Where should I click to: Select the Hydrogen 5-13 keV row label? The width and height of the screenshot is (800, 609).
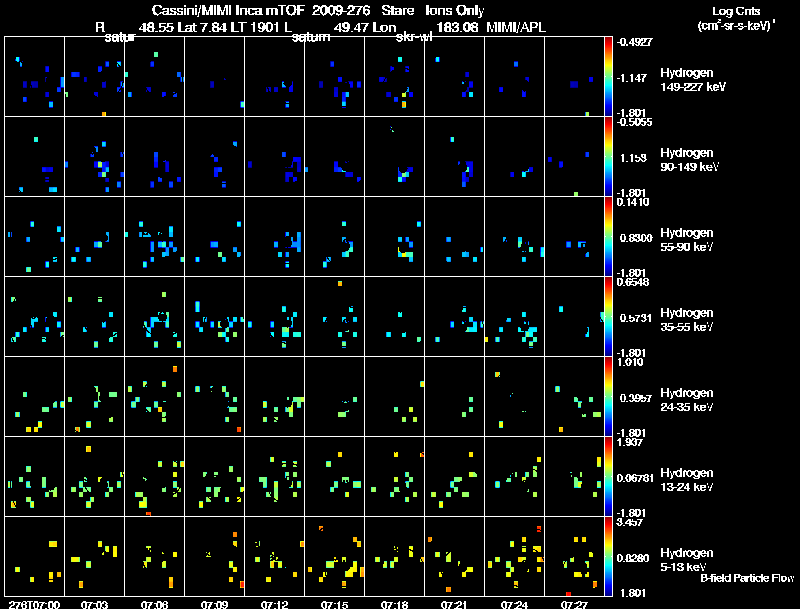pyautogui.click(x=686, y=560)
